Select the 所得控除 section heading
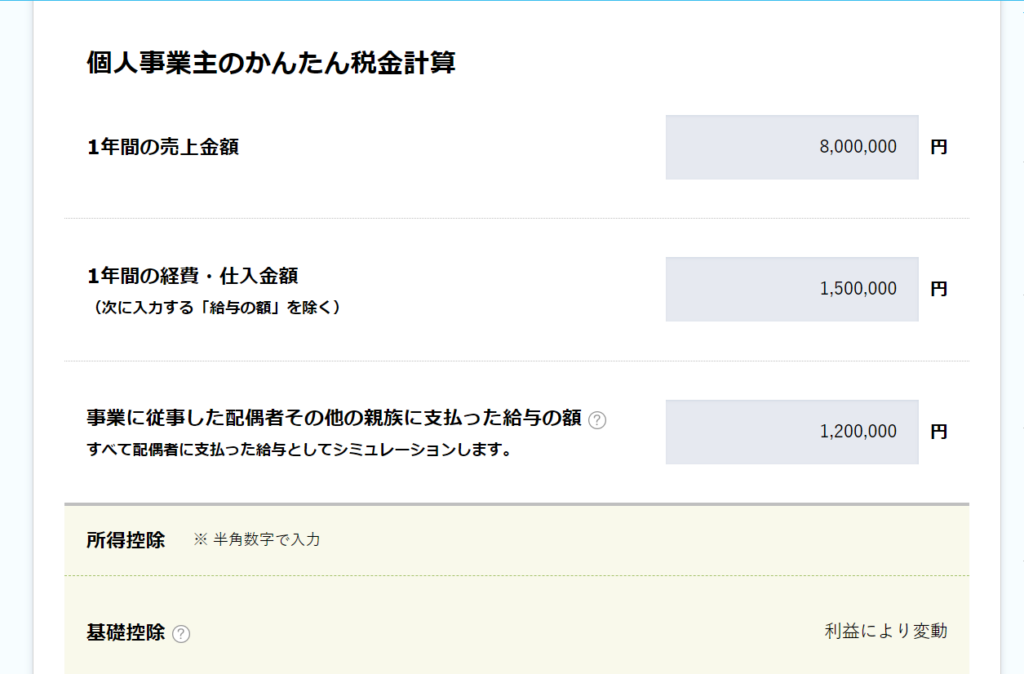 125,540
